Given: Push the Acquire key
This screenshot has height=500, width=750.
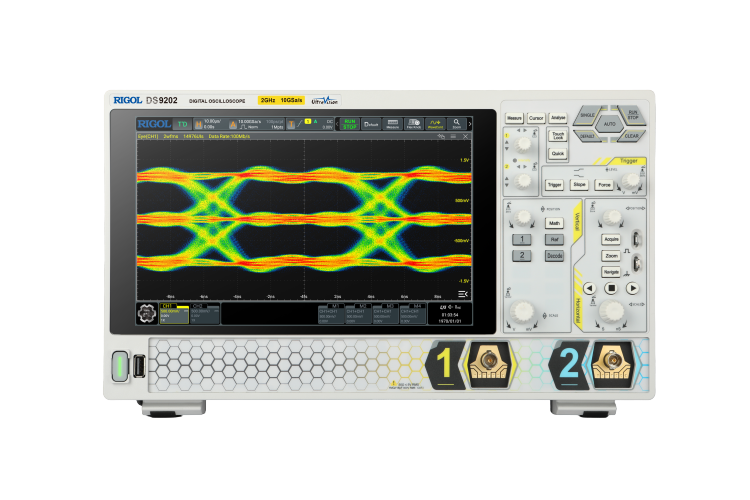Looking at the screenshot, I should (x=611, y=239).
